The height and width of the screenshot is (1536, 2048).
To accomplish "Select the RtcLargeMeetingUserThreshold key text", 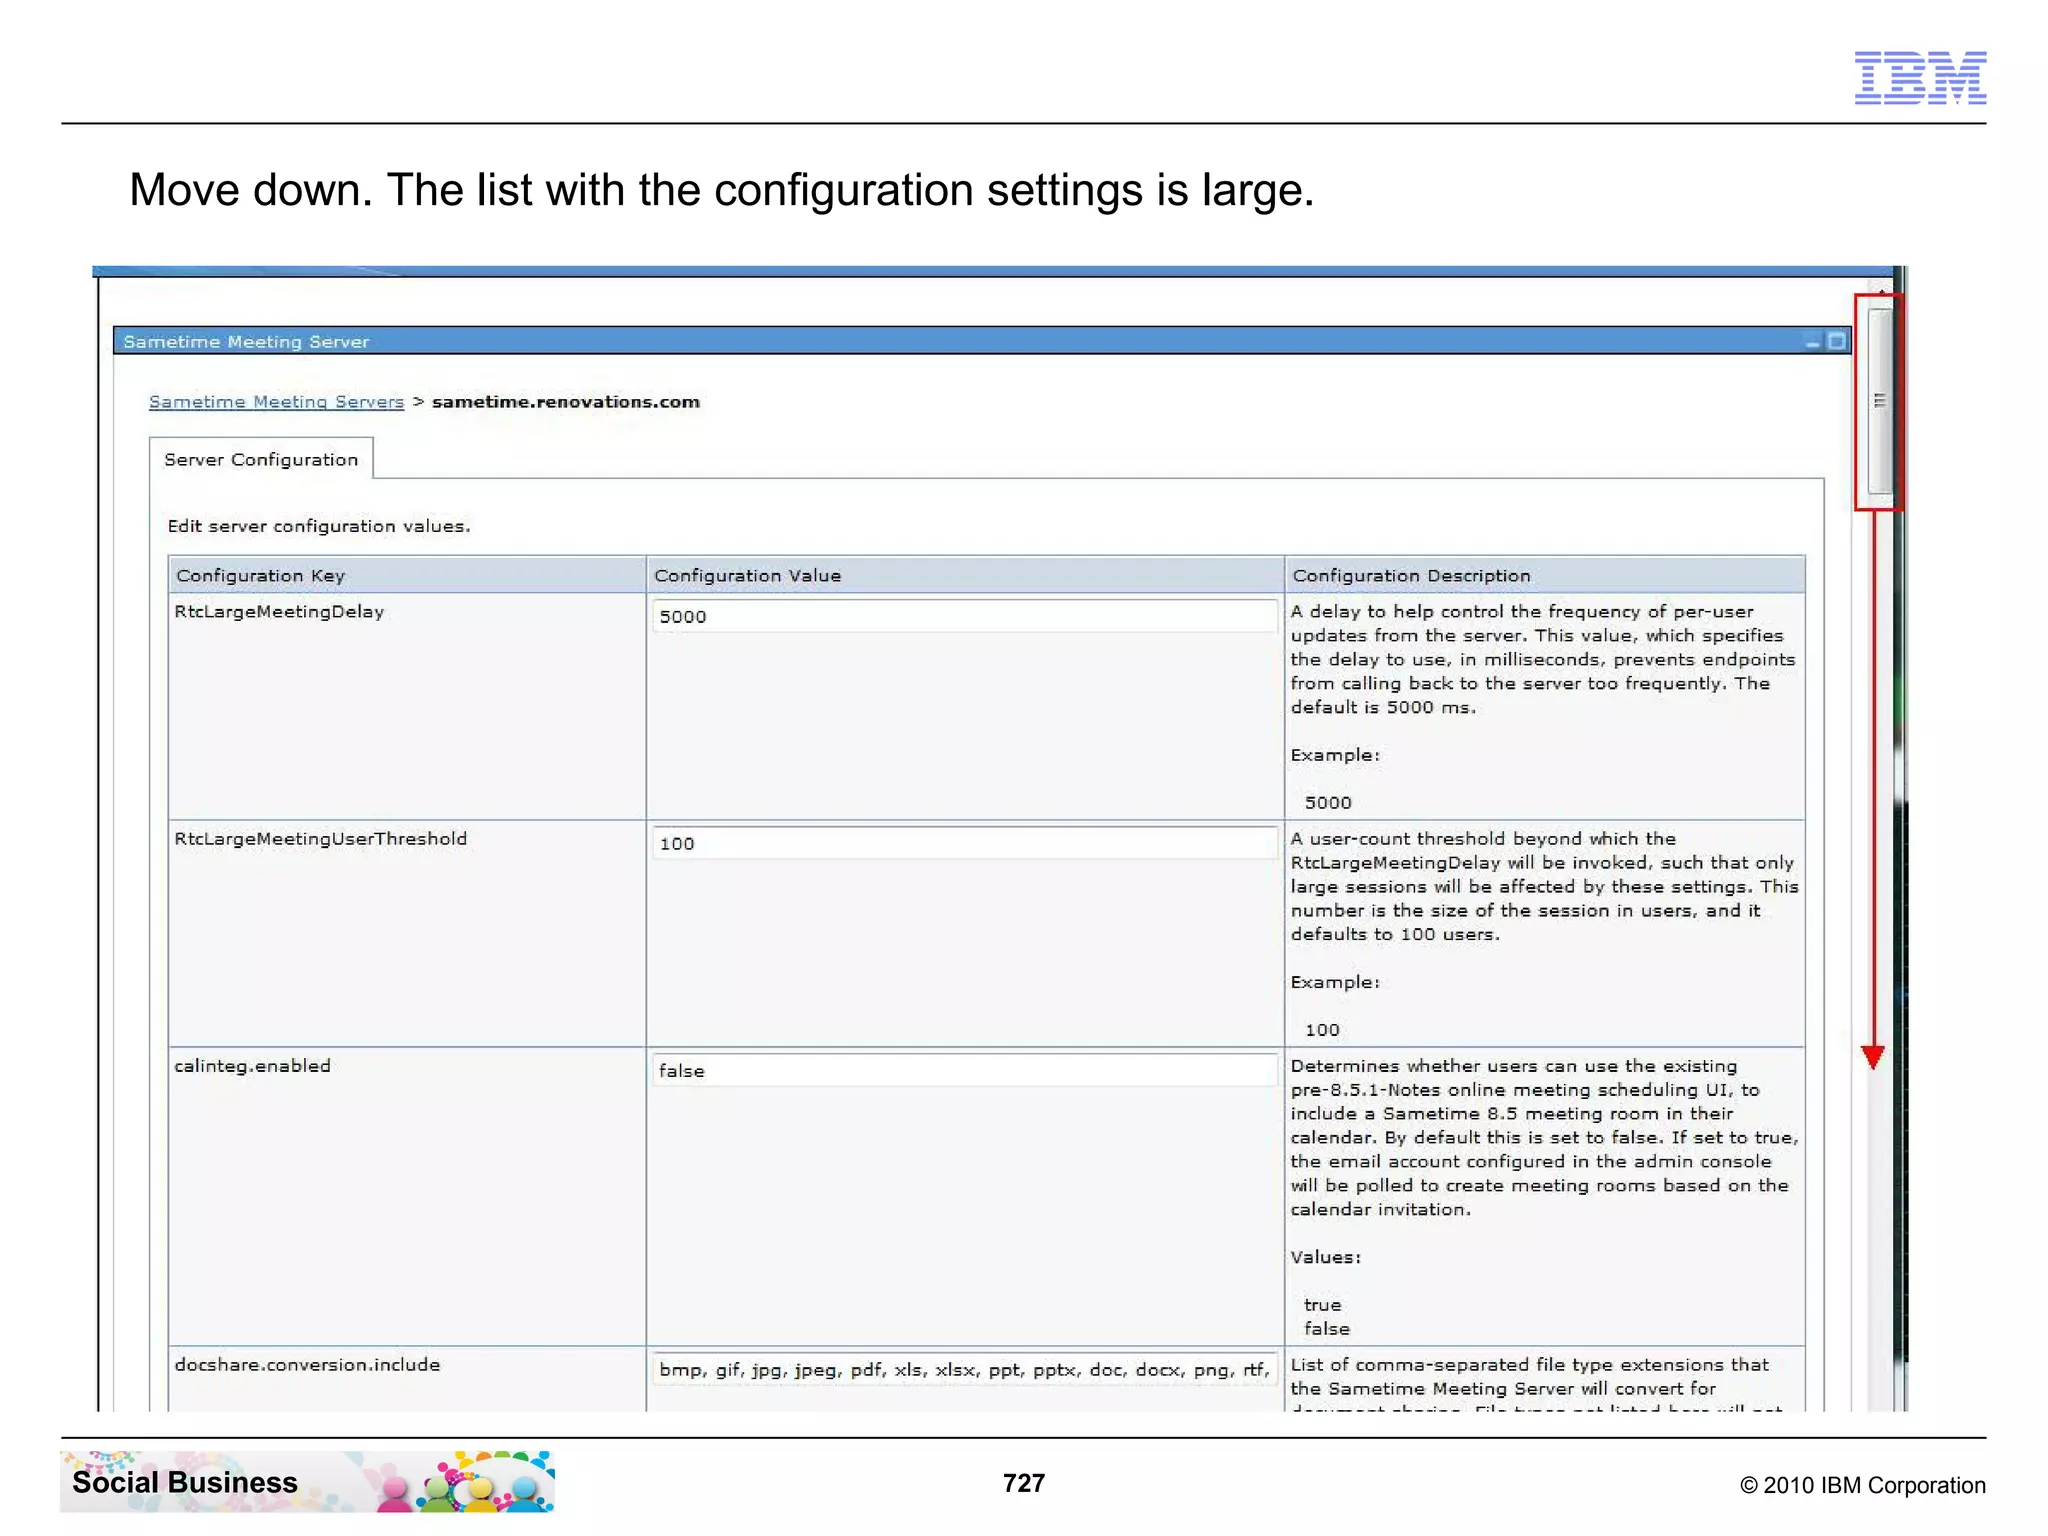I will [x=320, y=839].
